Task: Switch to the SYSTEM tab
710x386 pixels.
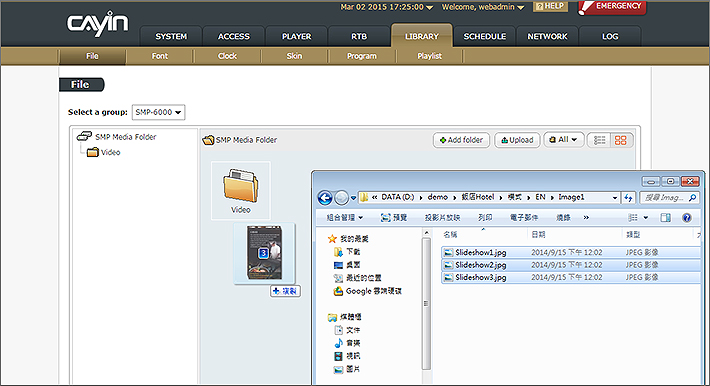Action: coord(171,36)
